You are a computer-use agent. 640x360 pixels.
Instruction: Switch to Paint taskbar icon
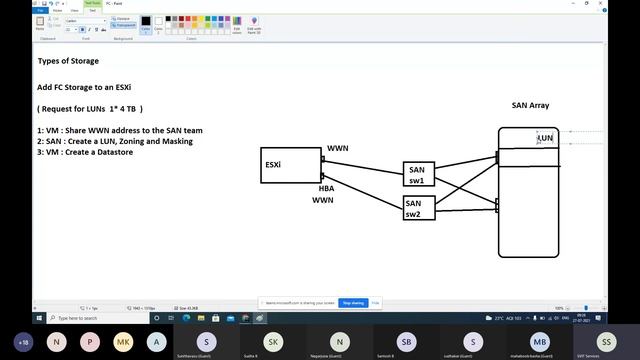[260, 318]
